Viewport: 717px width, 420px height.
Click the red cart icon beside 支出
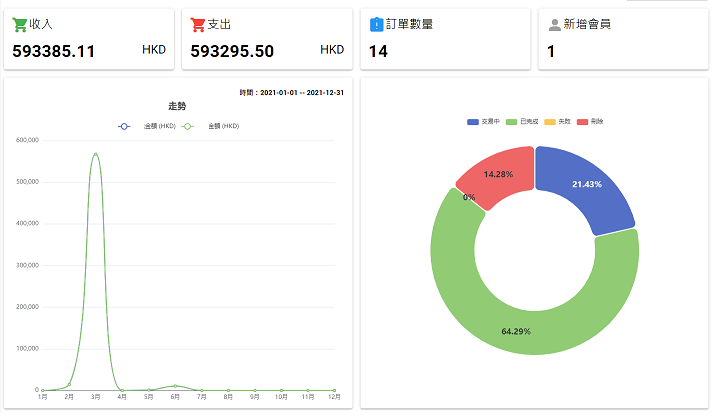(197, 24)
